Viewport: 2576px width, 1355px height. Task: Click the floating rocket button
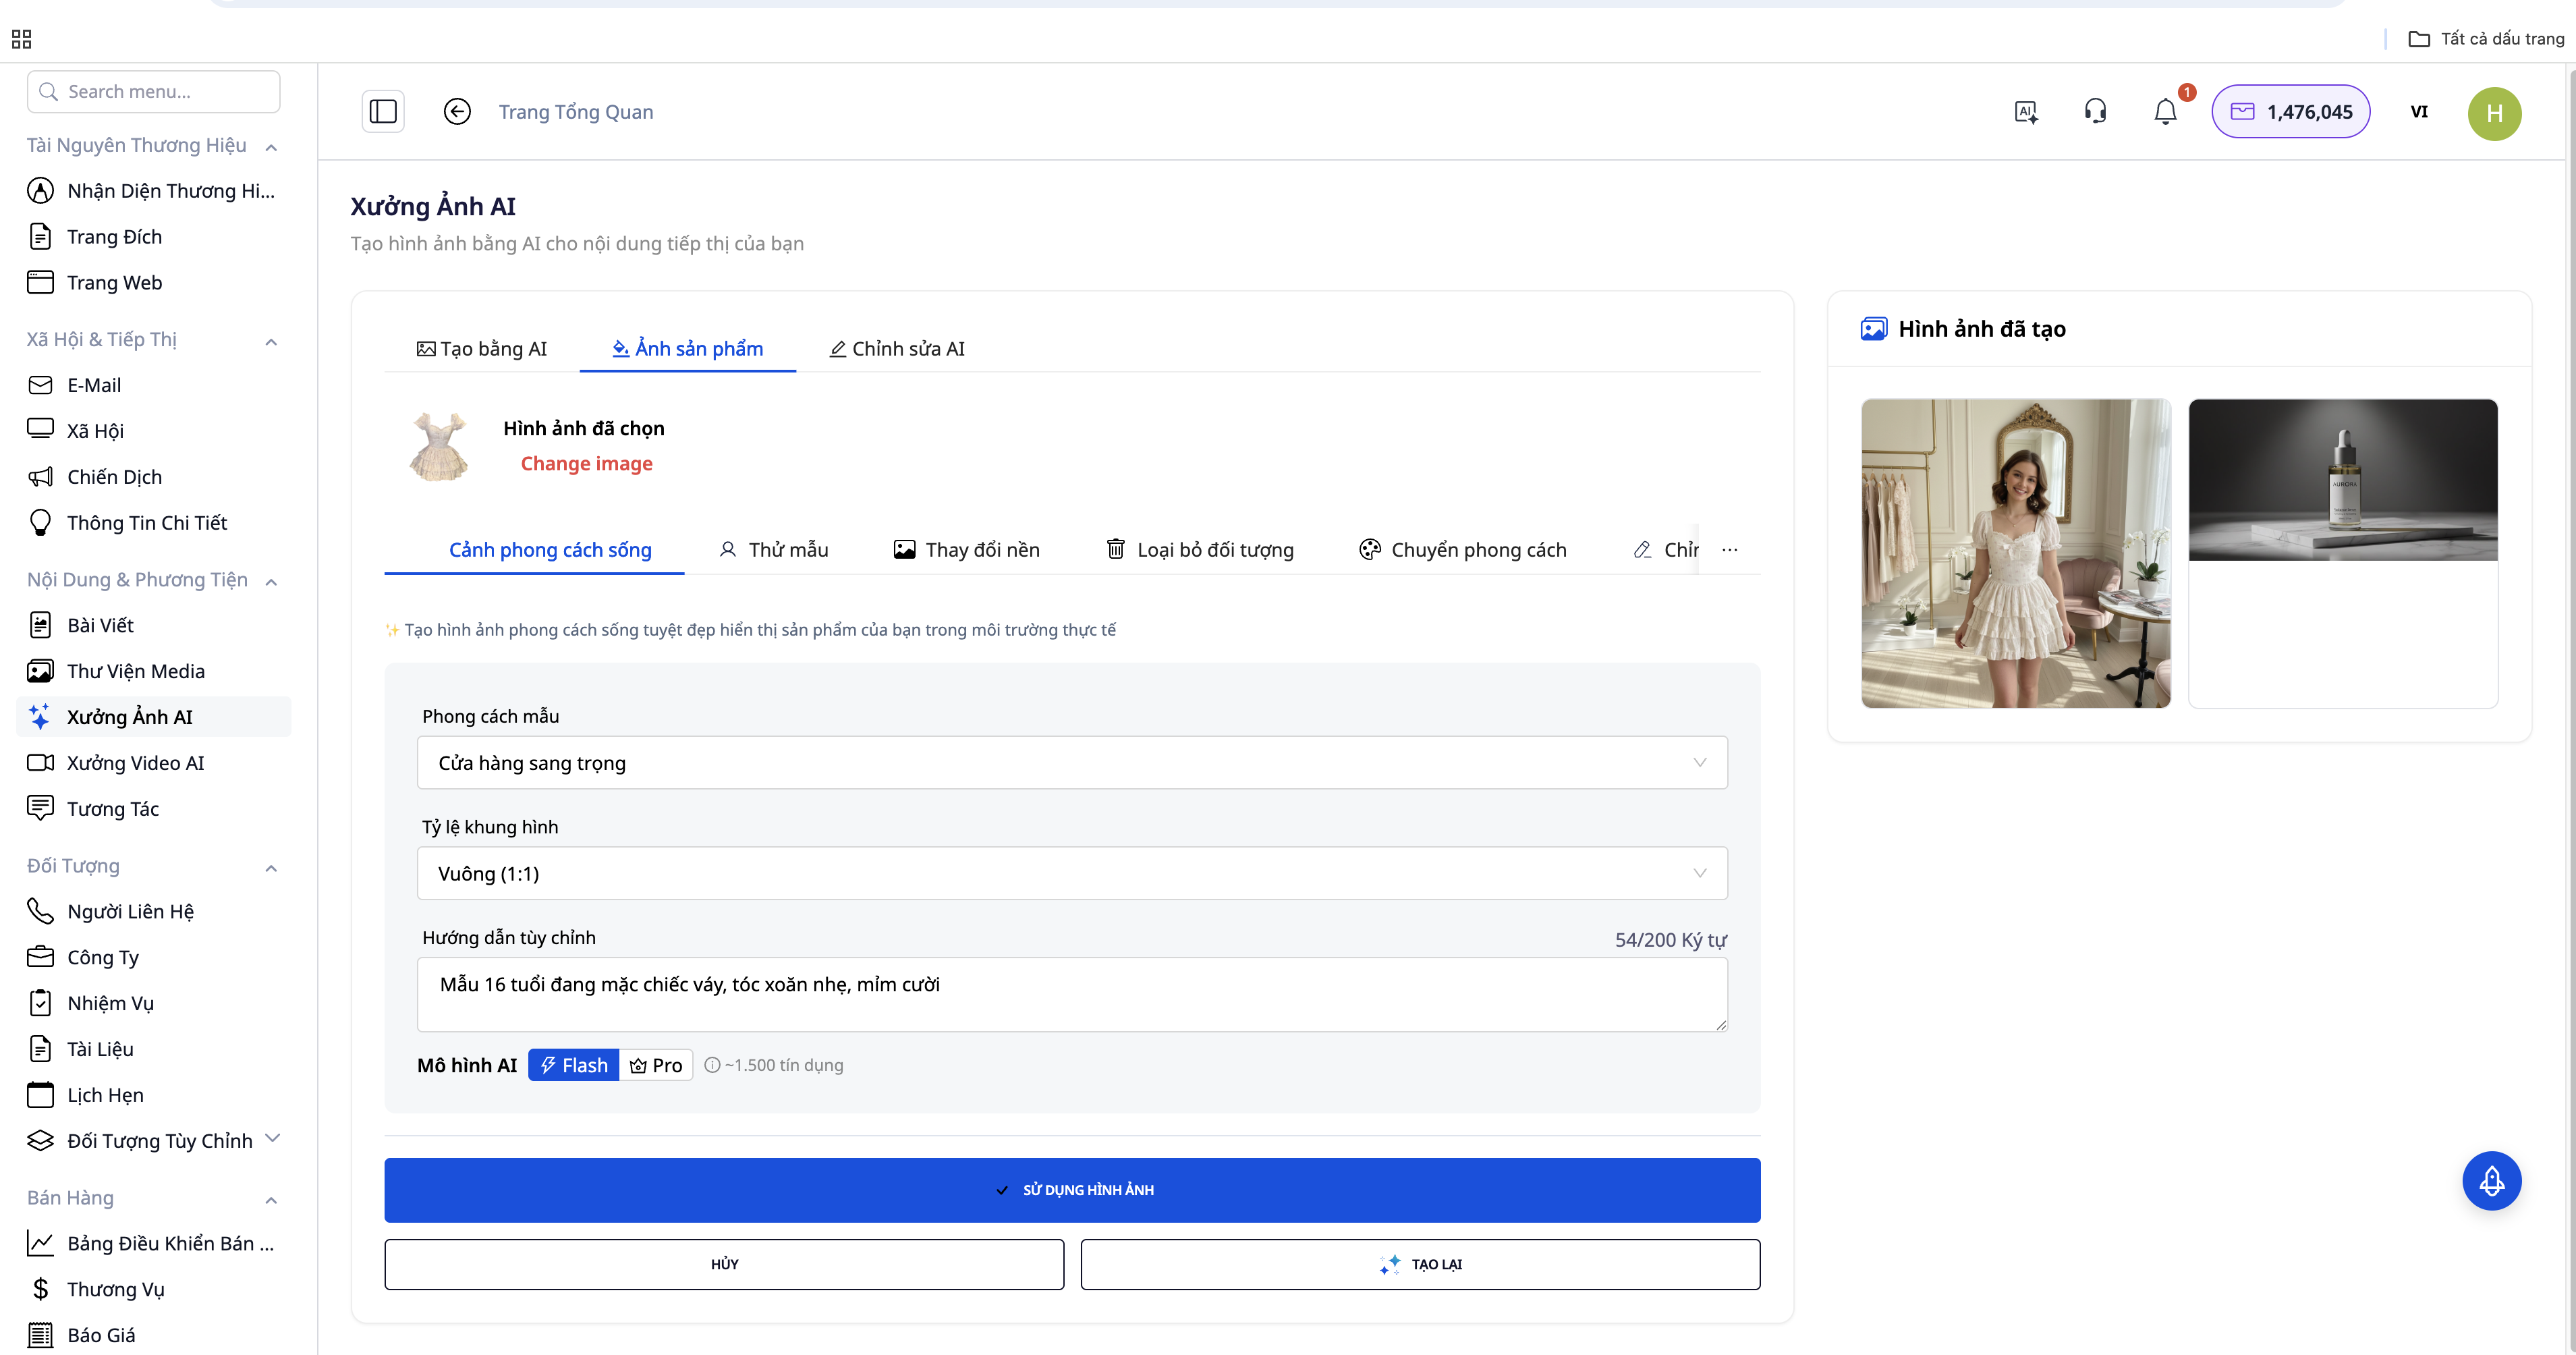pos(2491,1181)
